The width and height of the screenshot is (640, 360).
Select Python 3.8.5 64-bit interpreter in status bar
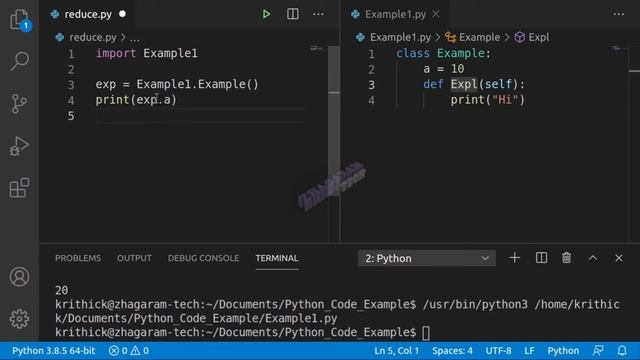(x=53, y=351)
